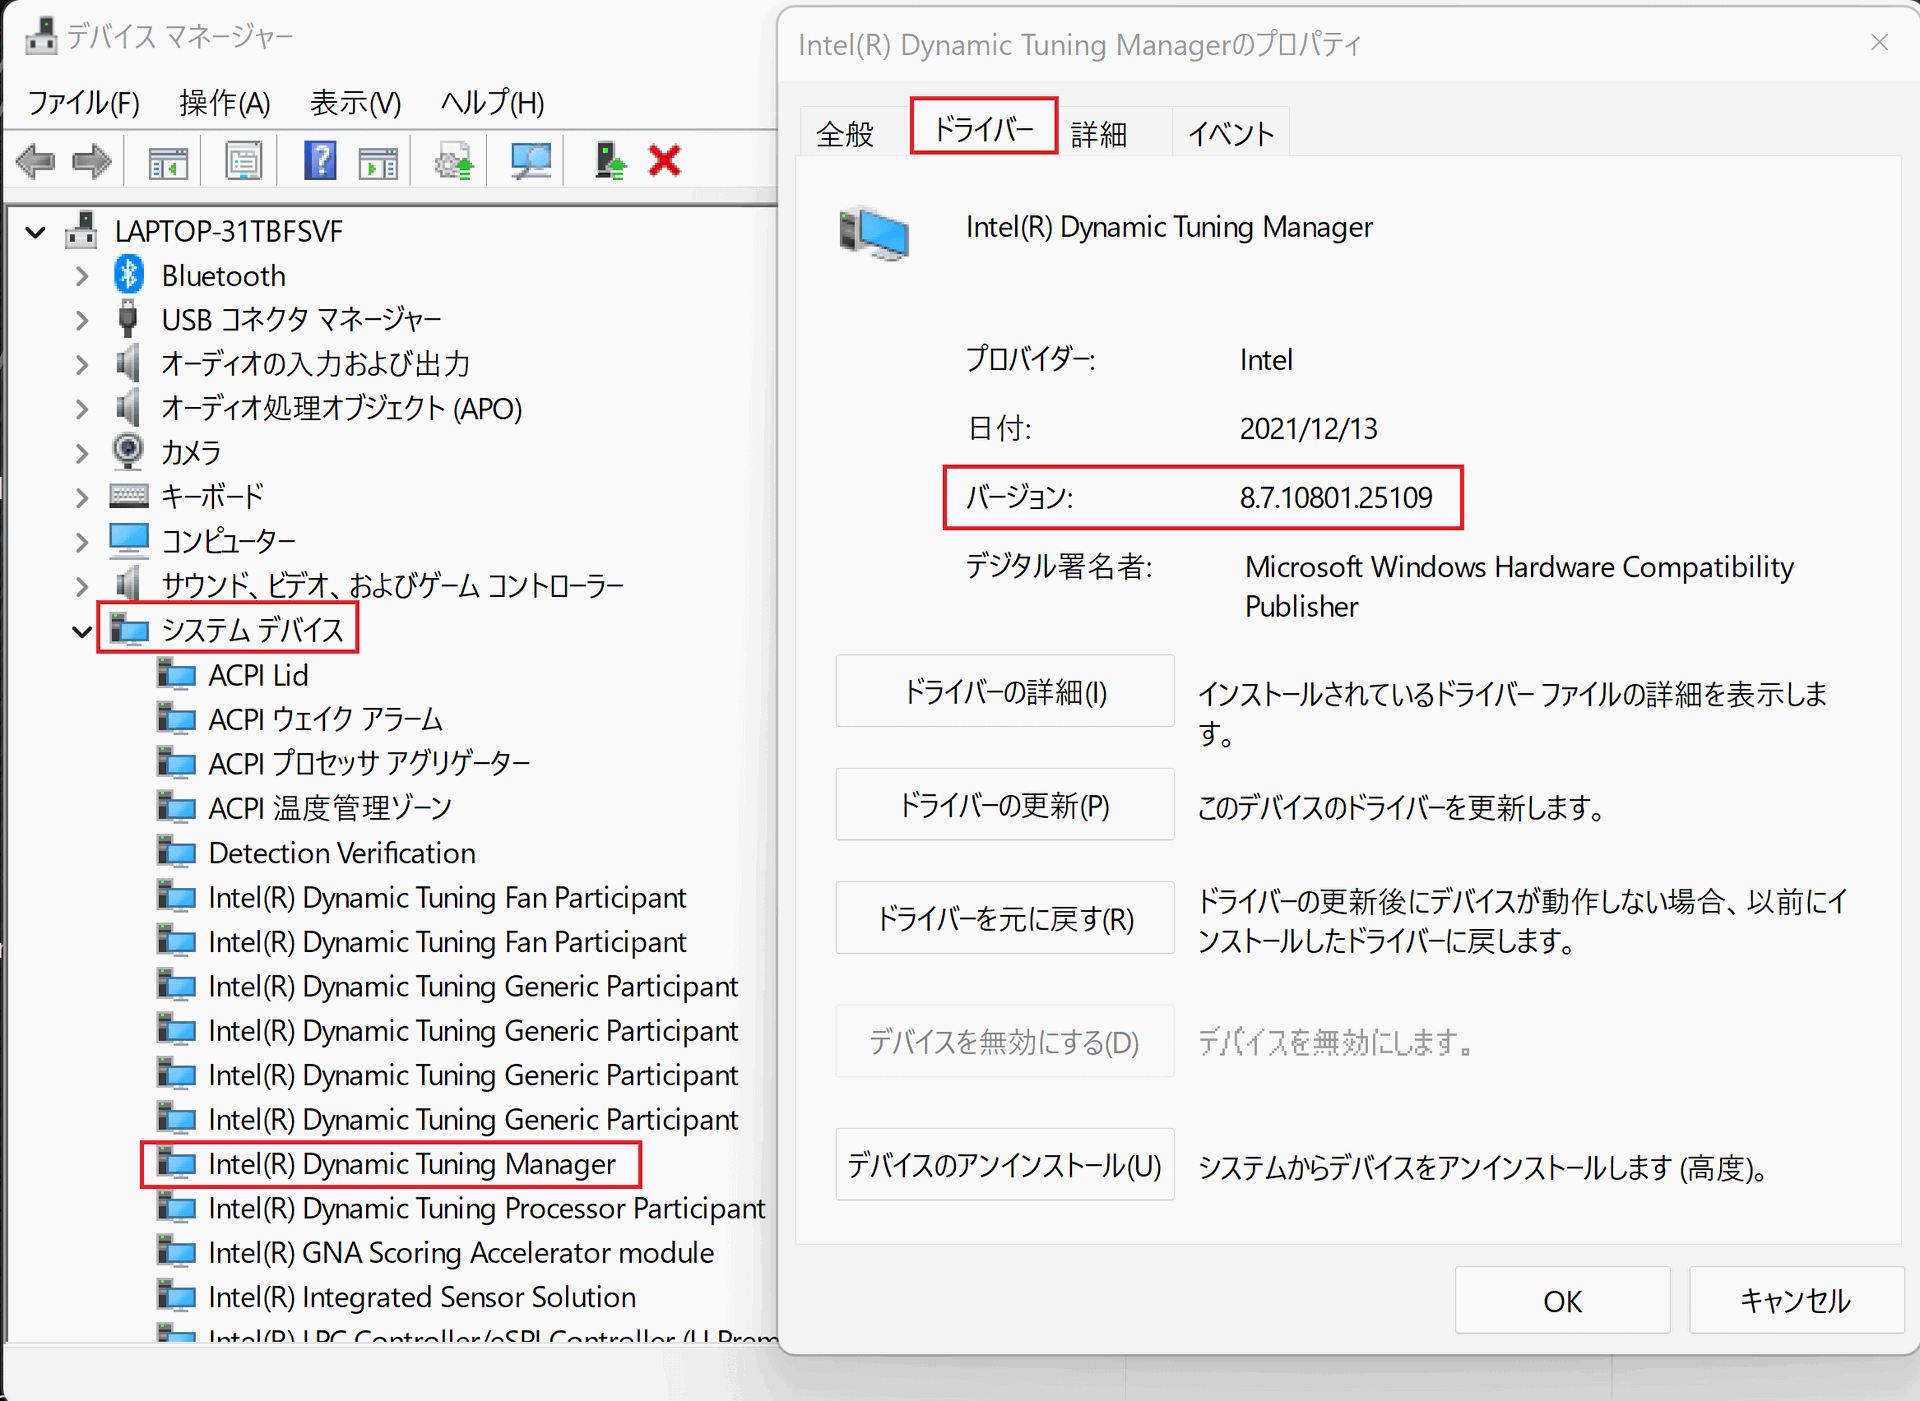Click the Show/Hide console tree icon
The image size is (1920, 1401).
point(168,161)
